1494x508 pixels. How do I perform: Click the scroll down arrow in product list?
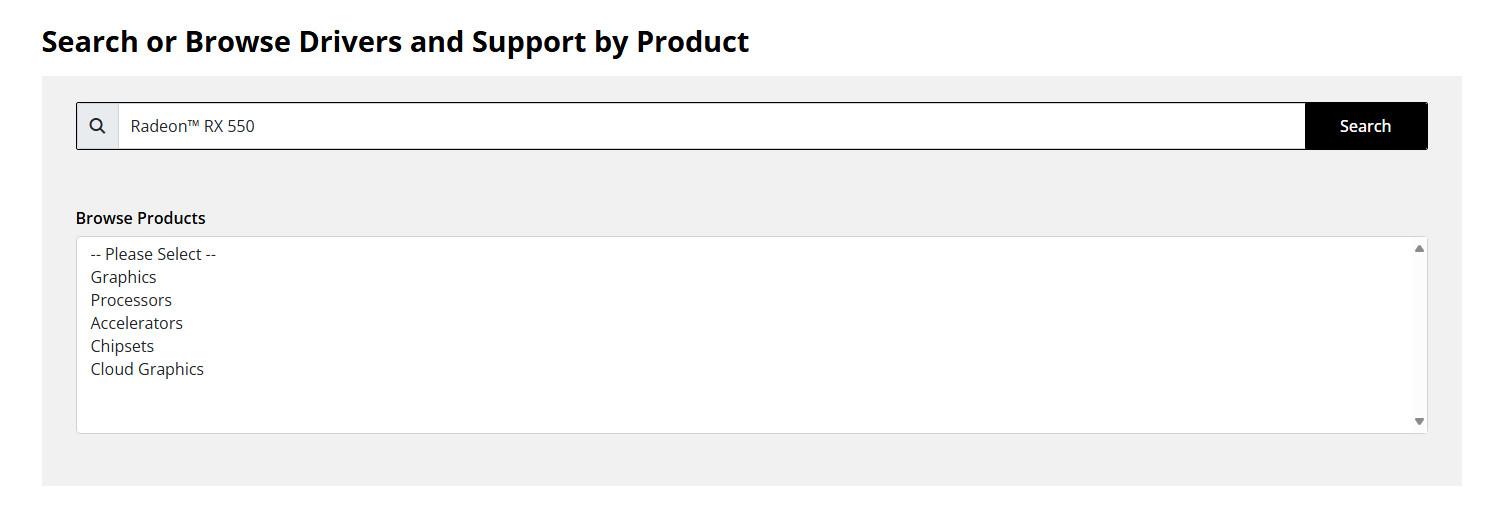(x=1418, y=421)
